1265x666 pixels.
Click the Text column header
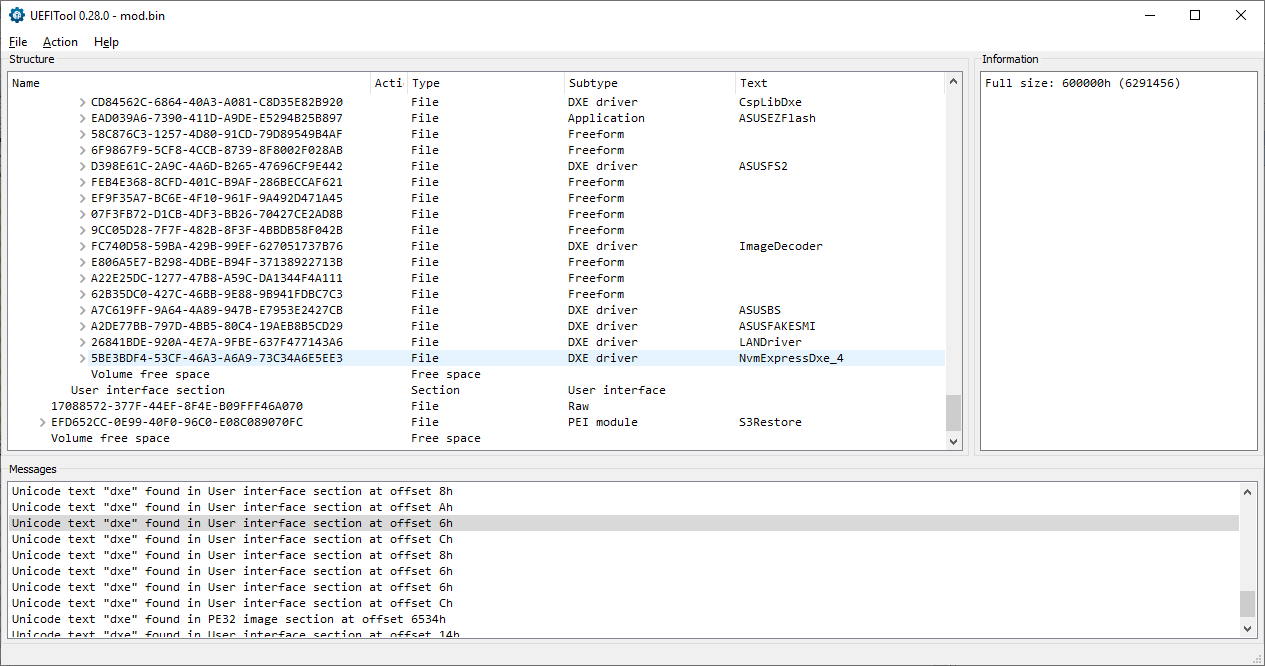point(838,83)
